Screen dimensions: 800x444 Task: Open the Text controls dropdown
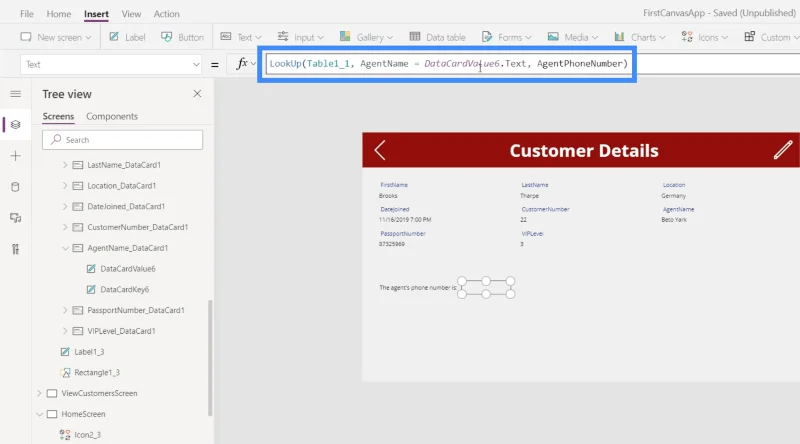tap(241, 37)
